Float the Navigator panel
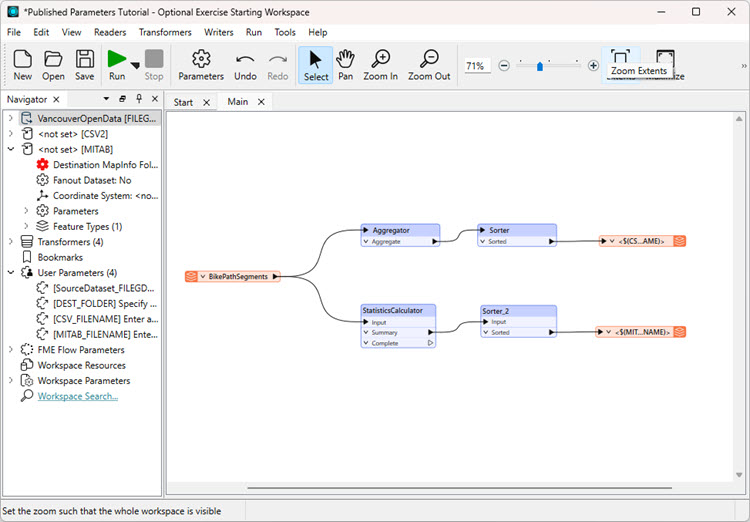 tap(122, 99)
